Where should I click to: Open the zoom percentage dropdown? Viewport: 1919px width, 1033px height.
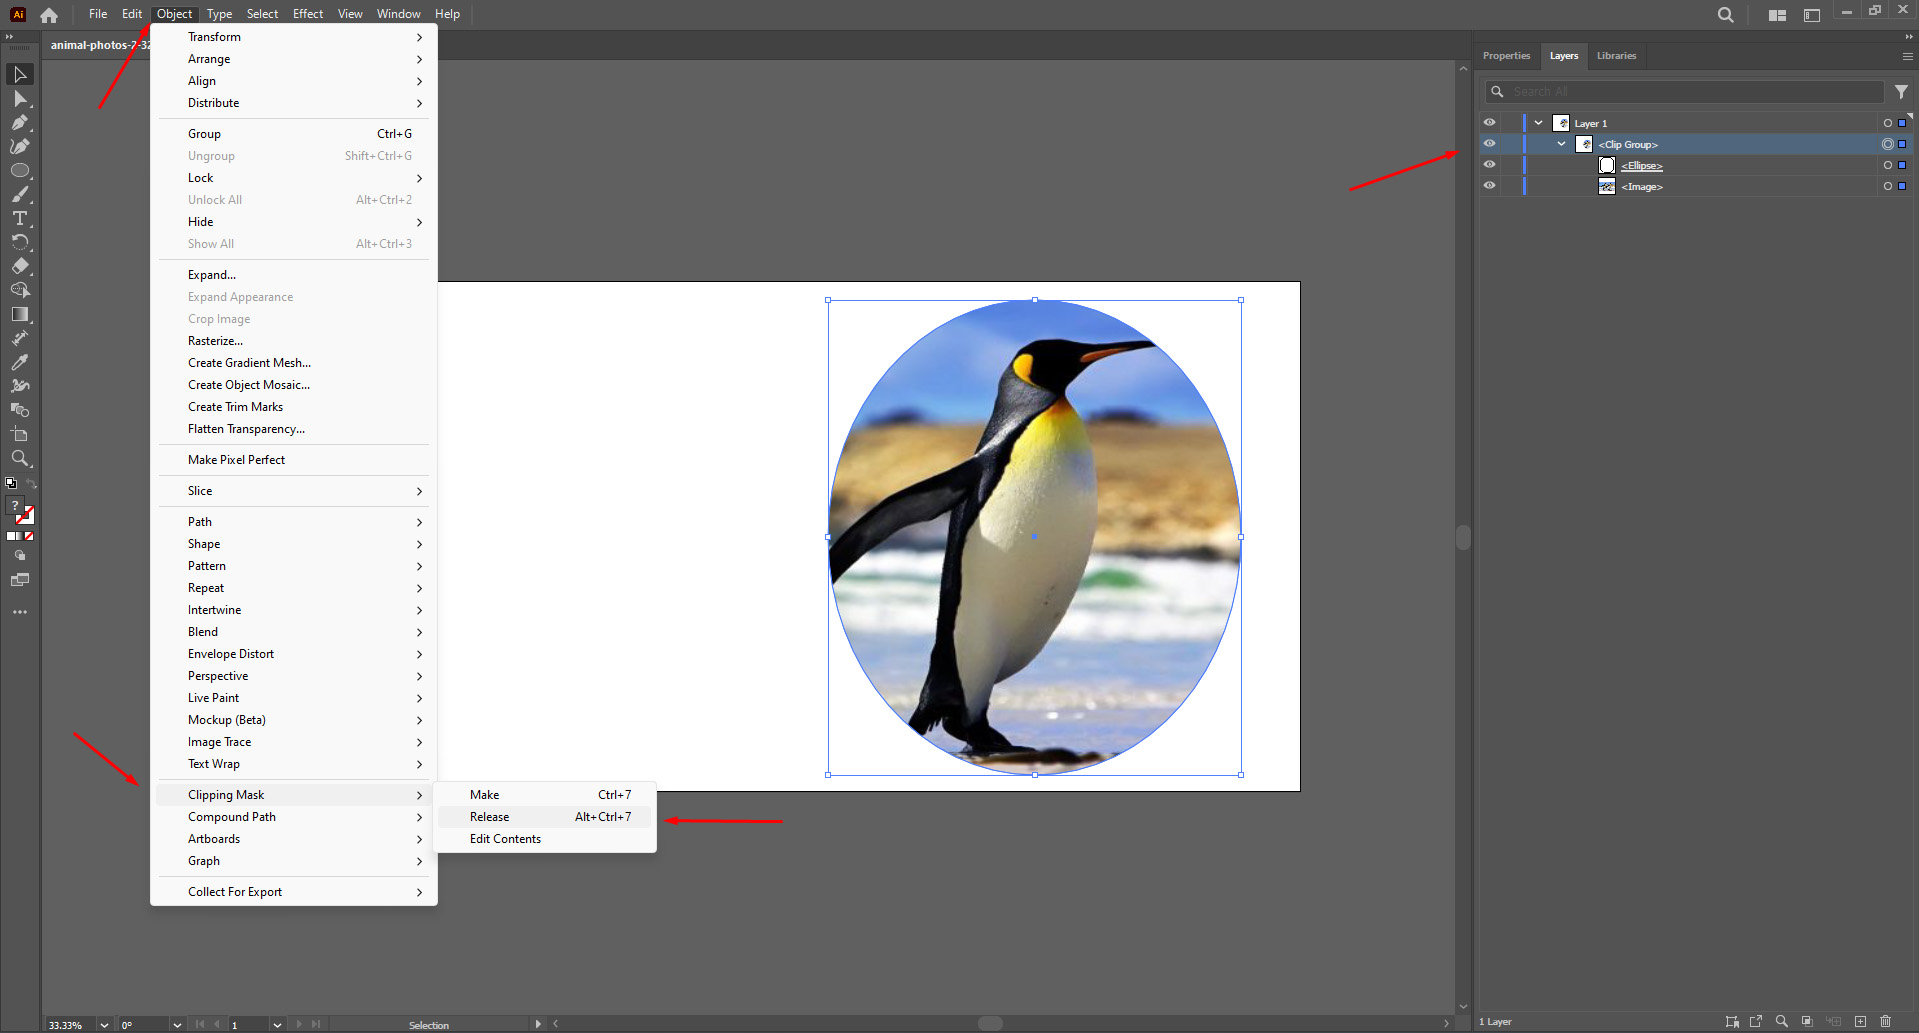(103, 1024)
